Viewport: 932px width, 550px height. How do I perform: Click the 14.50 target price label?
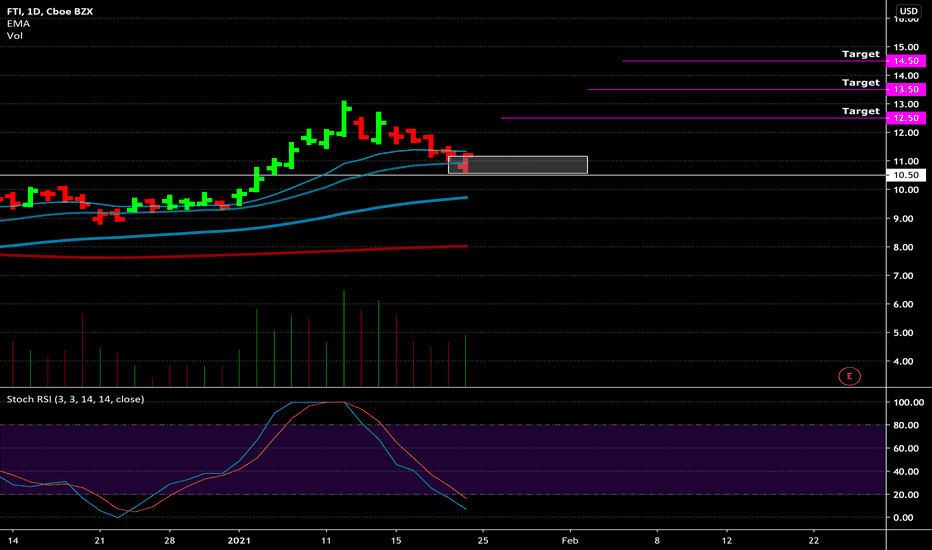906,61
